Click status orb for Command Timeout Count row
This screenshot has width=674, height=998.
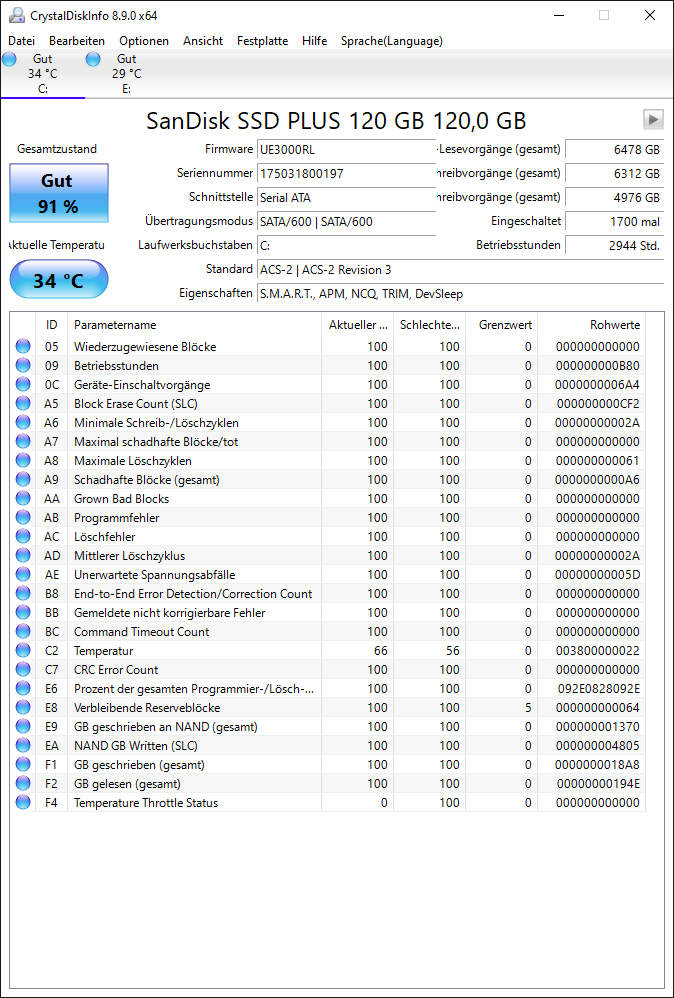tap(23, 632)
